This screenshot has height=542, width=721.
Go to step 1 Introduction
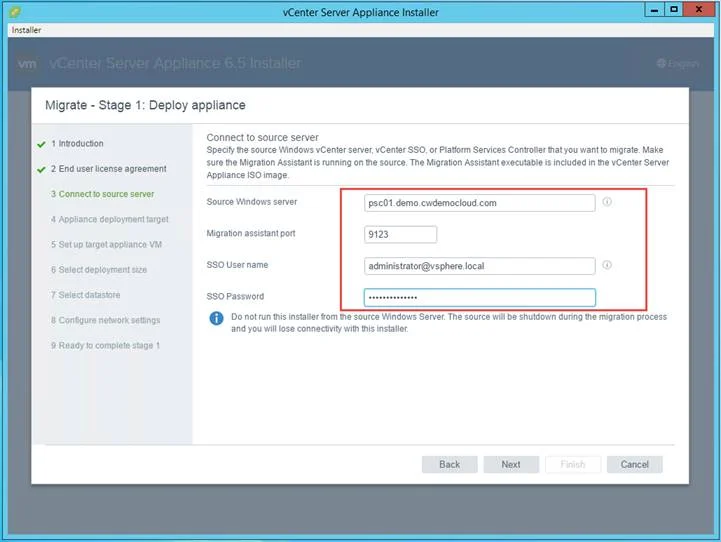tap(77, 143)
